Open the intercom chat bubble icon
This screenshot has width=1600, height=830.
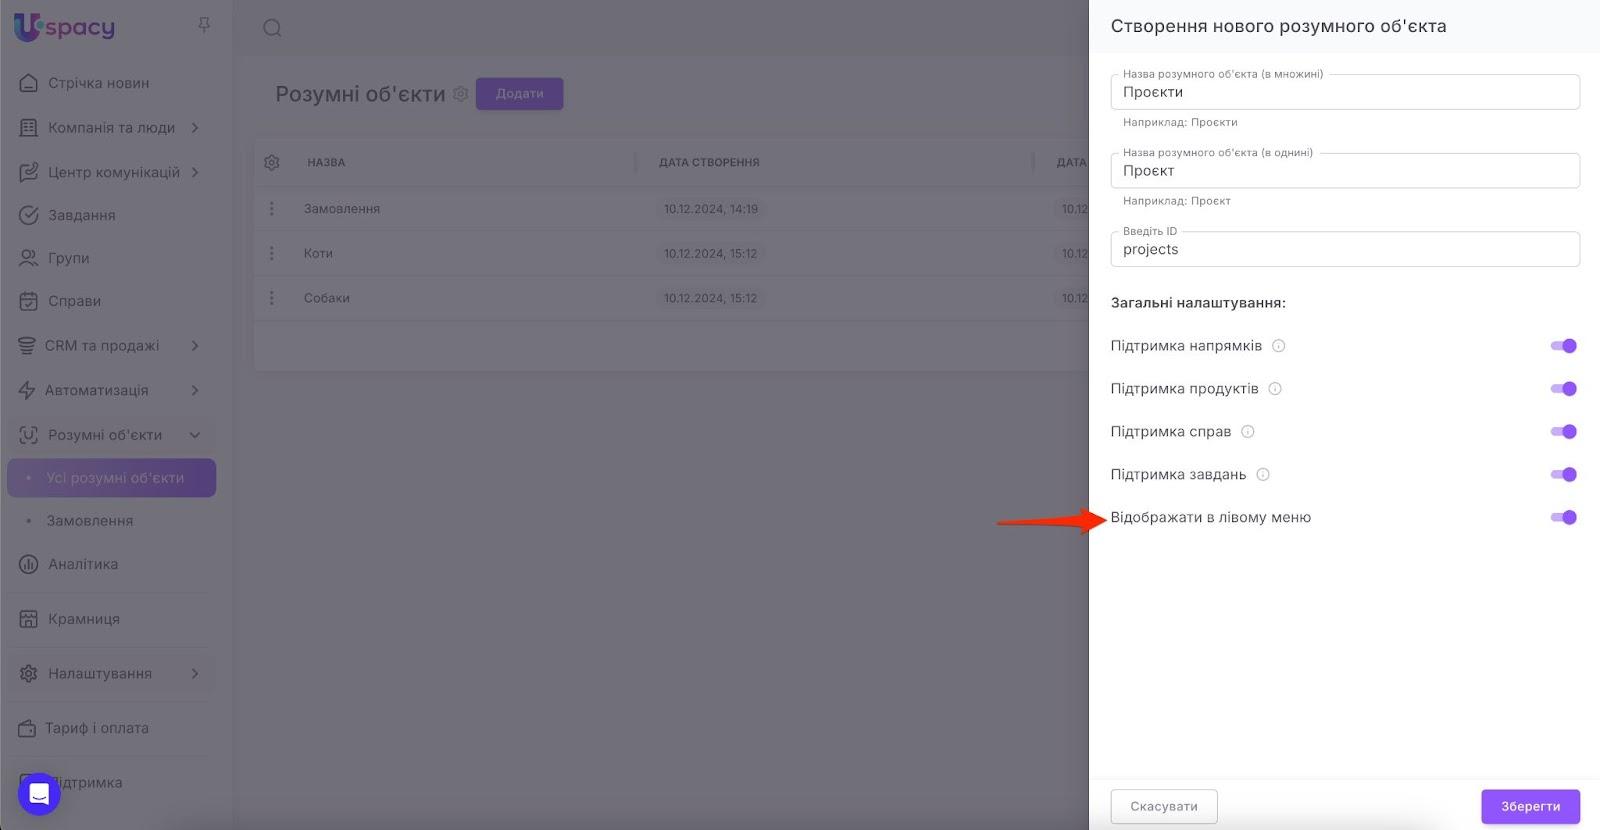39,794
